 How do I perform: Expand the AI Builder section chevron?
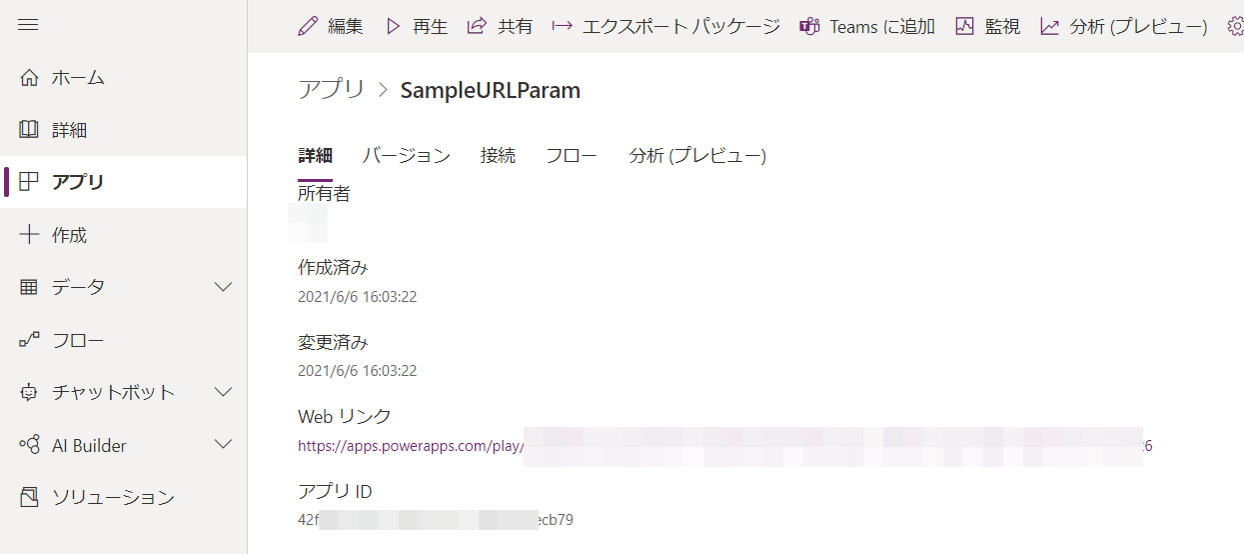coord(224,445)
